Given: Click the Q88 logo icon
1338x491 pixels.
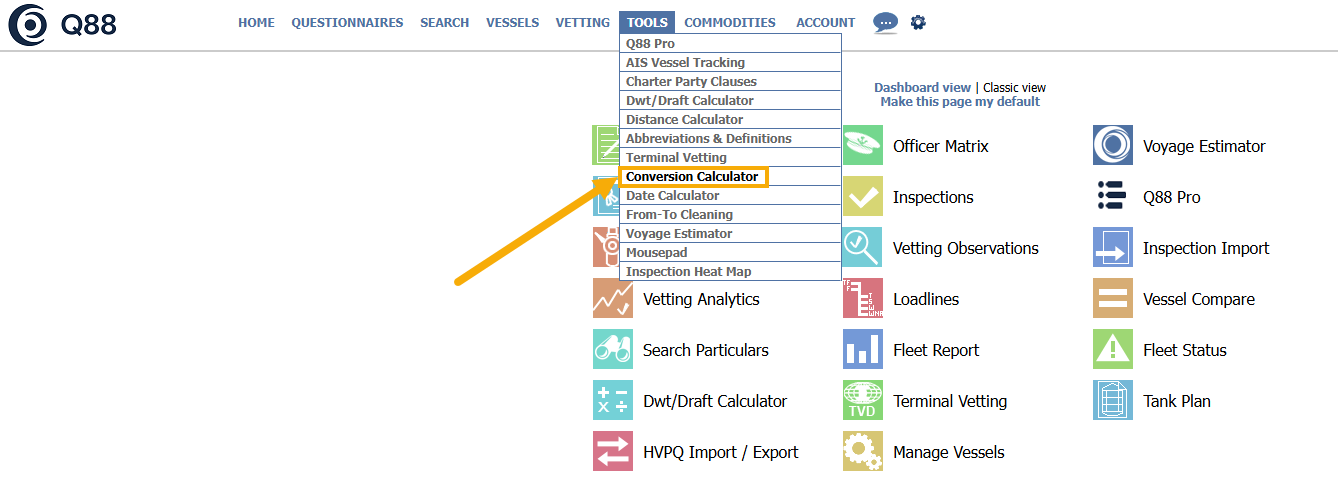Looking at the screenshot, I should coord(27,25).
